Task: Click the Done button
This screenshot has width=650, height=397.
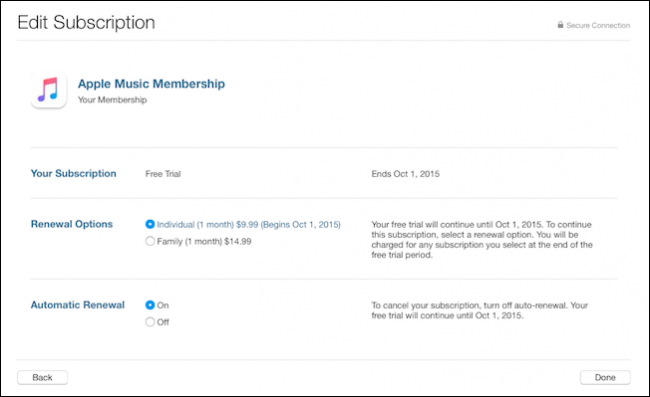Action: [605, 378]
